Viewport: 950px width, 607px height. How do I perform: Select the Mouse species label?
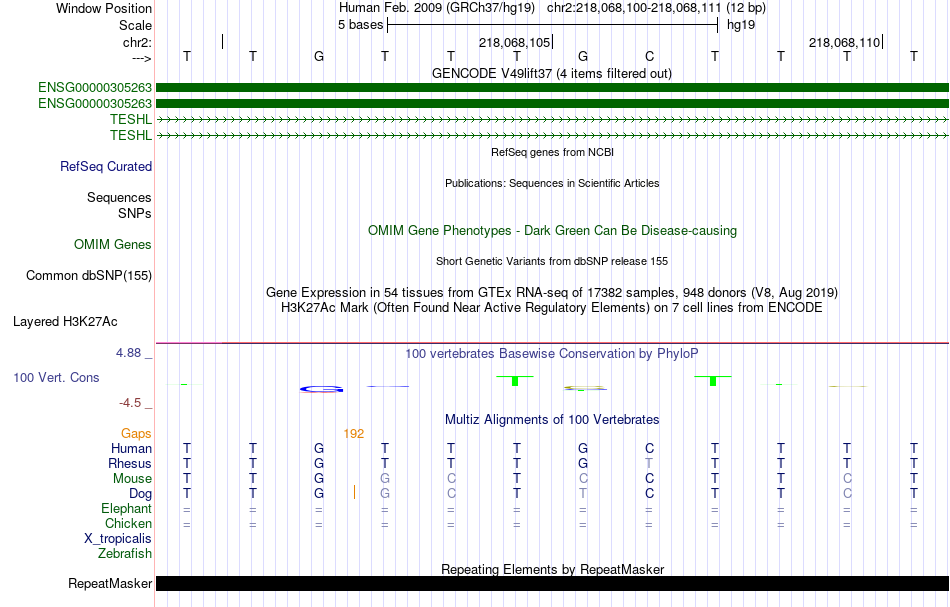coord(132,479)
